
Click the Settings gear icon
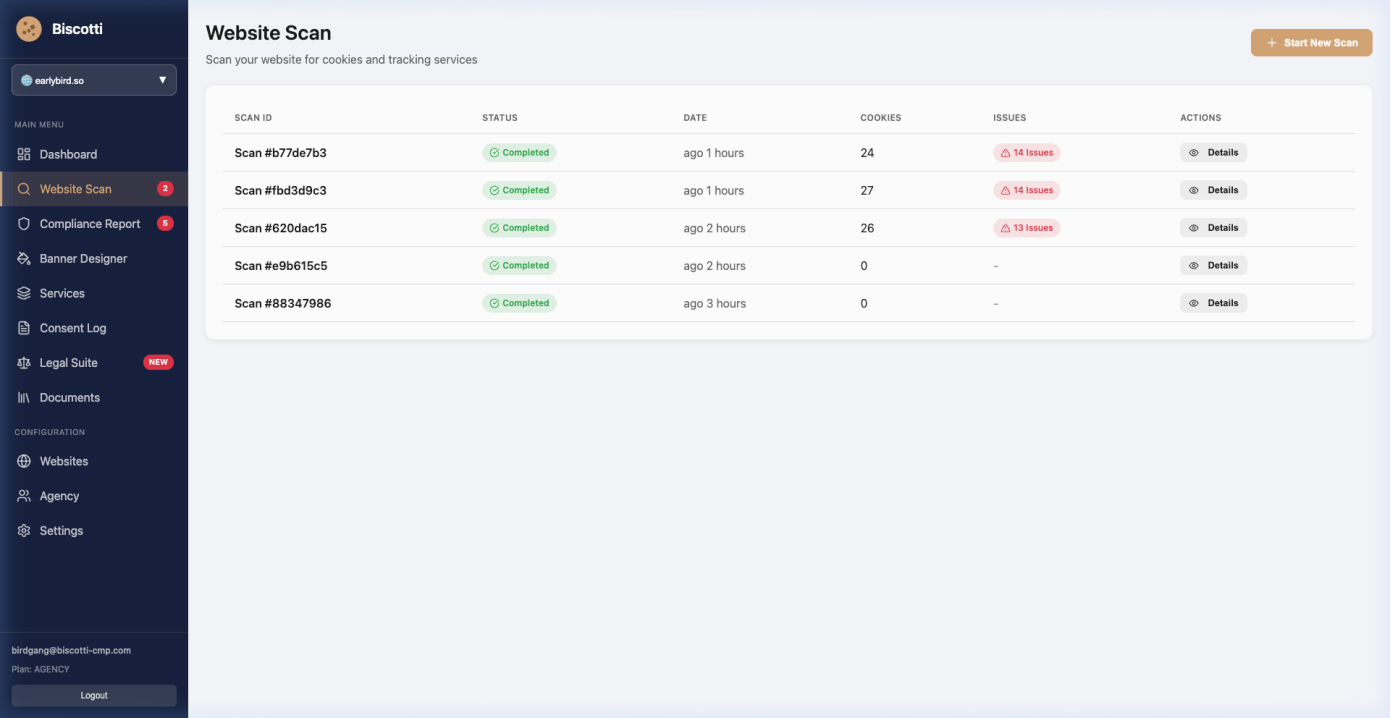click(24, 531)
